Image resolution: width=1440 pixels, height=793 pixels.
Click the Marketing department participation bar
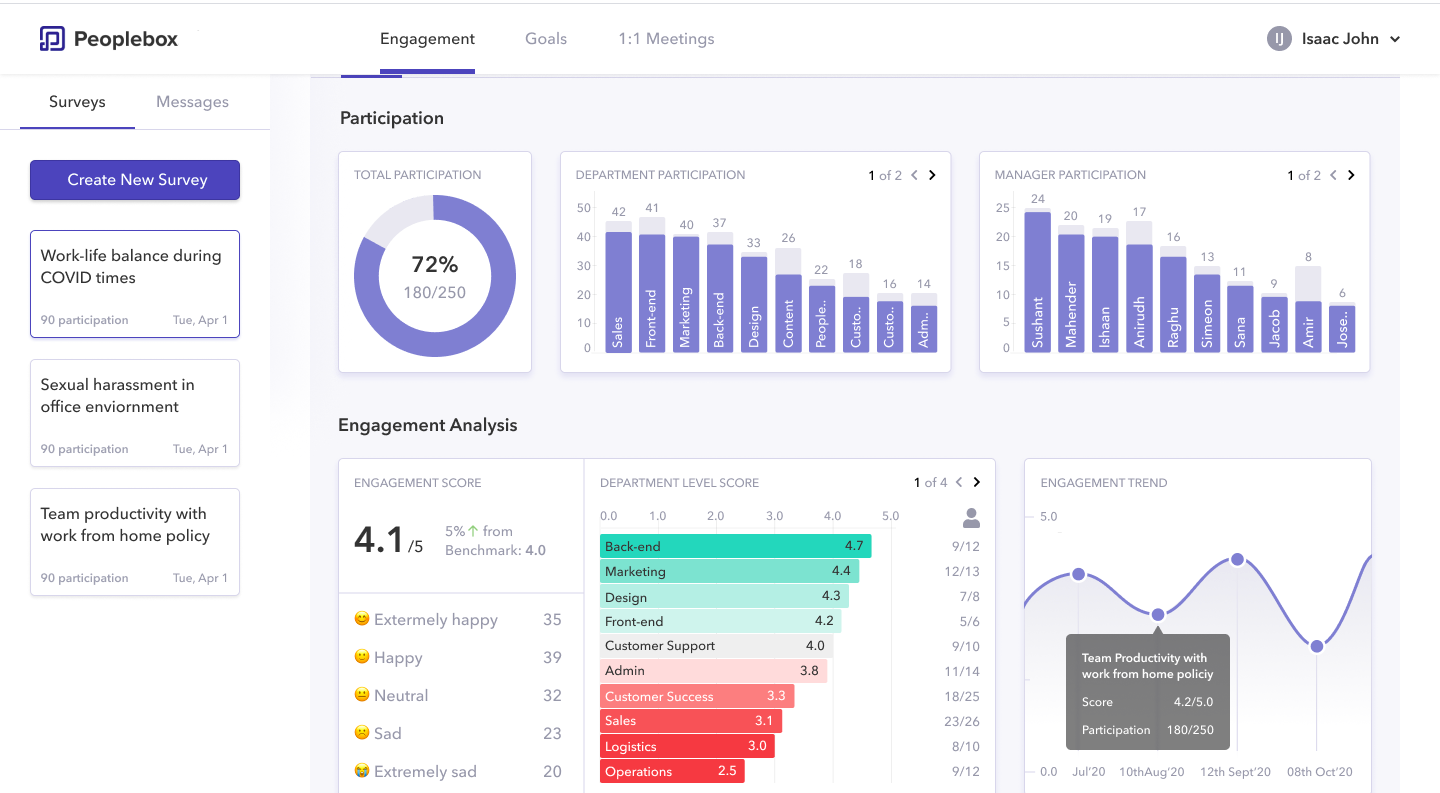click(x=686, y=294)
